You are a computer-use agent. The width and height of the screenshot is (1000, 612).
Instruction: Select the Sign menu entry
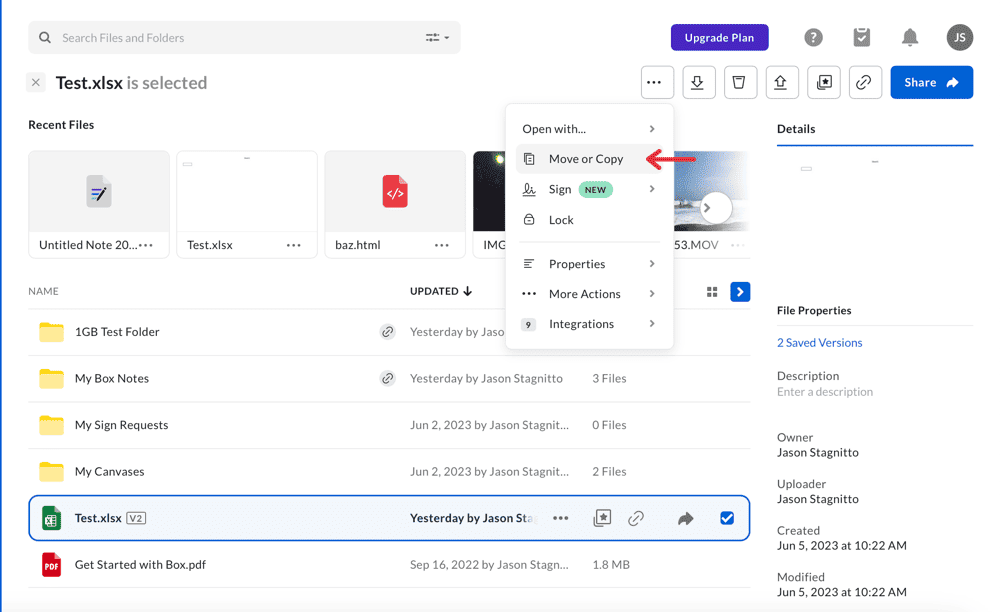click(589, 189)
